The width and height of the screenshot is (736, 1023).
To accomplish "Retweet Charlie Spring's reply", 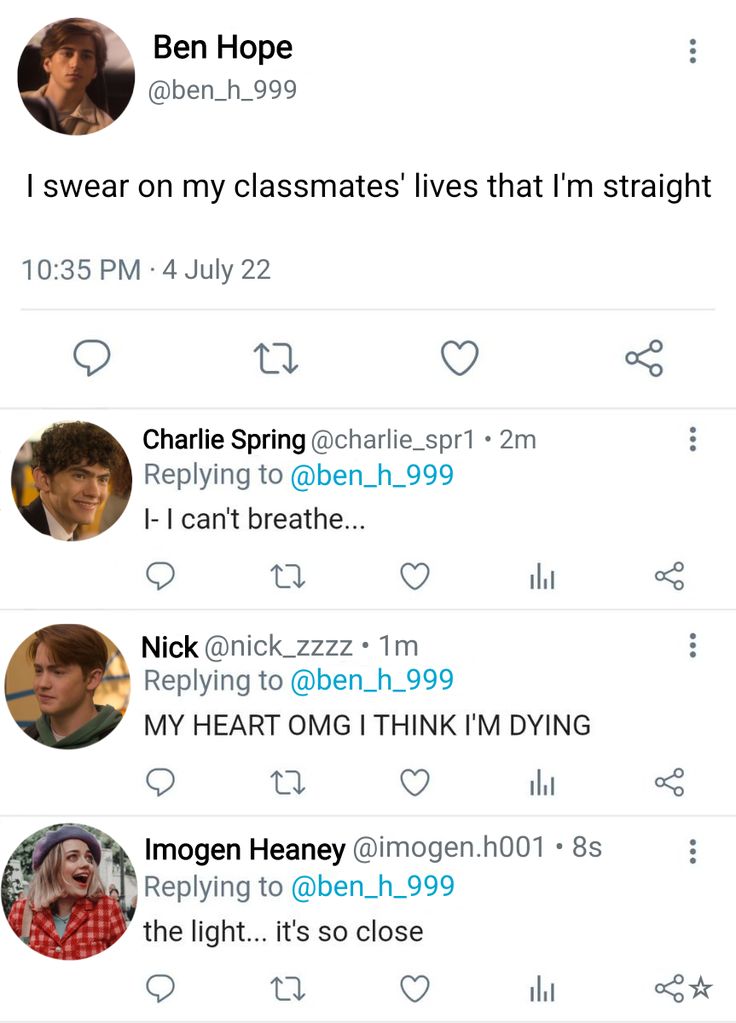I will (x=286, y=576).
